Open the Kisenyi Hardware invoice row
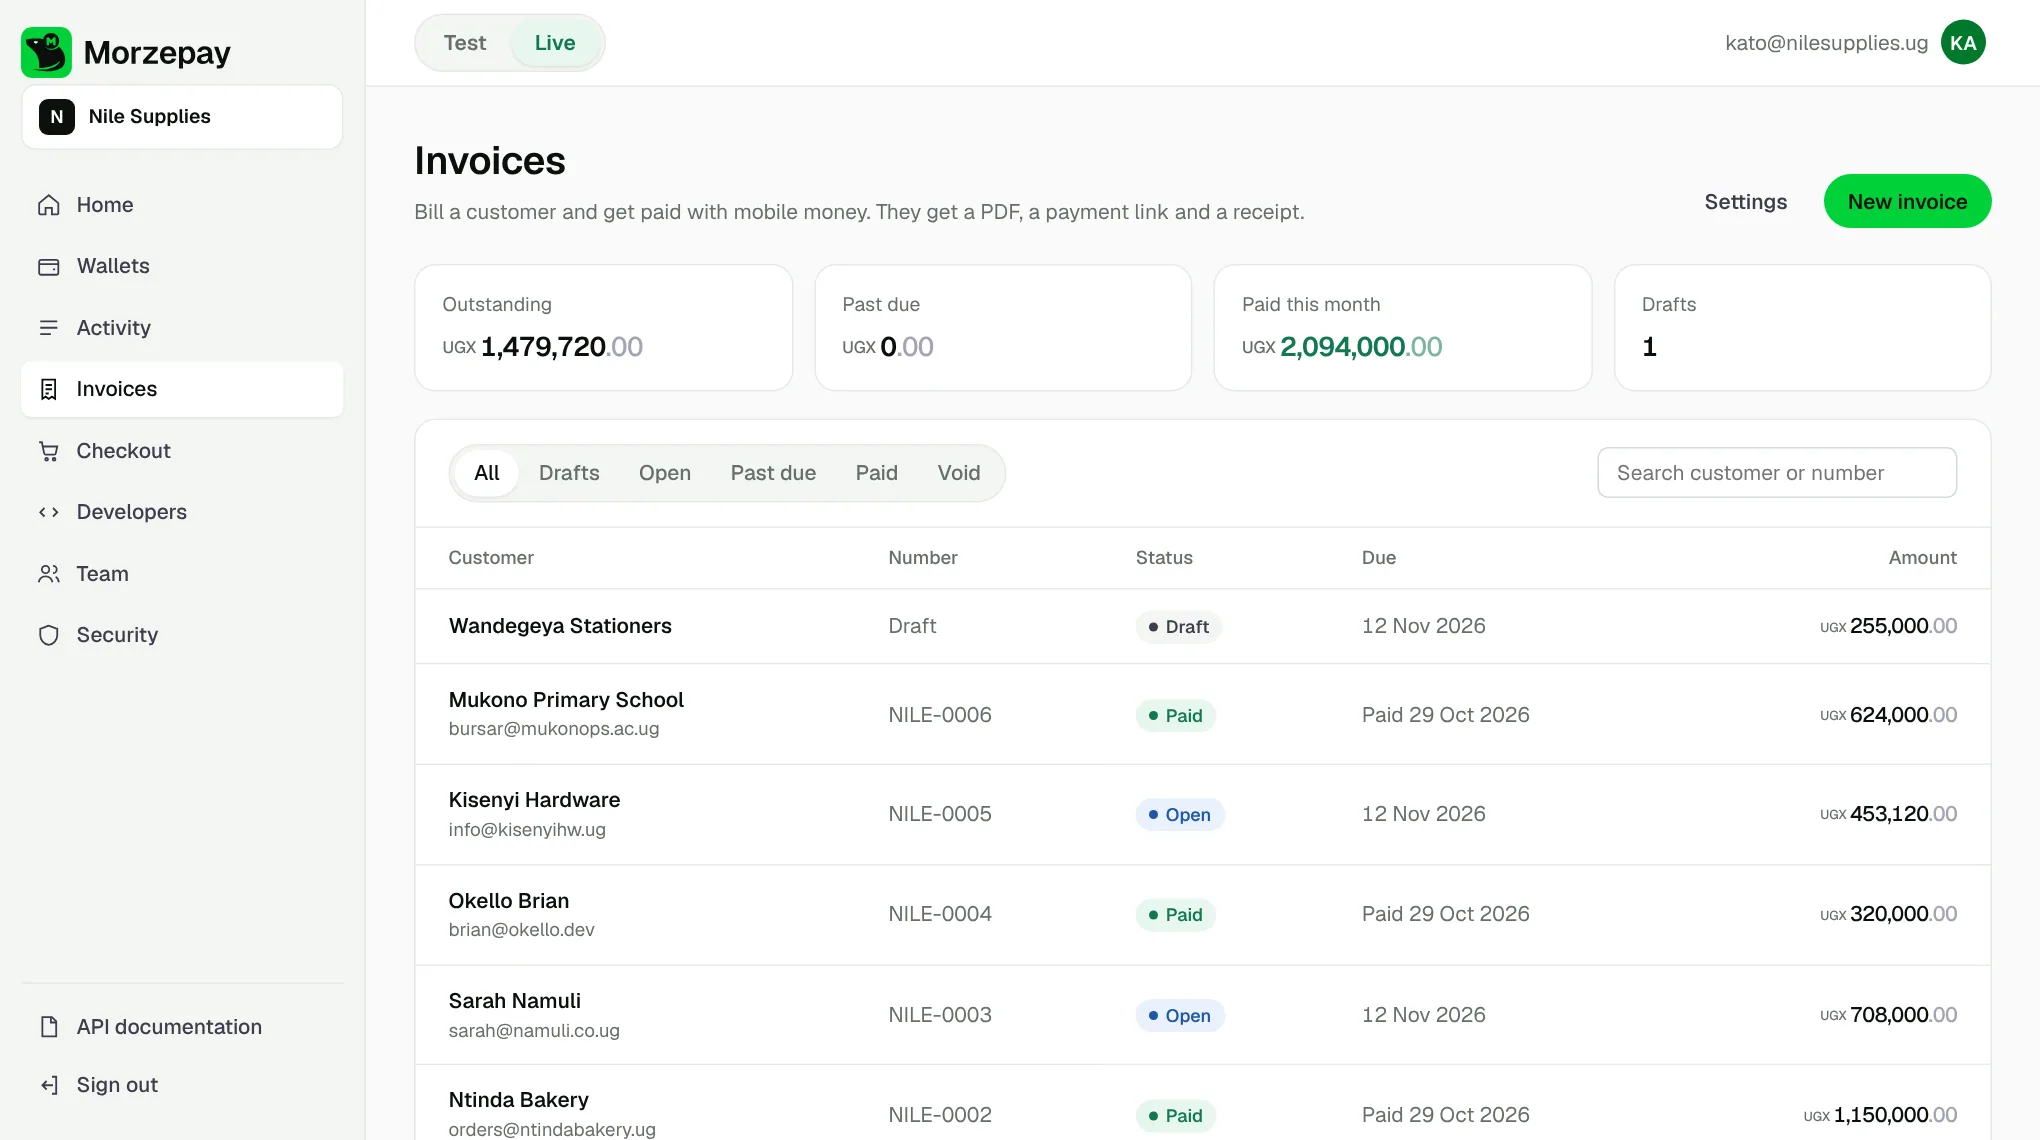Image resolution: width=2040 pixels, height=1140 pixels. (1203, 814)
